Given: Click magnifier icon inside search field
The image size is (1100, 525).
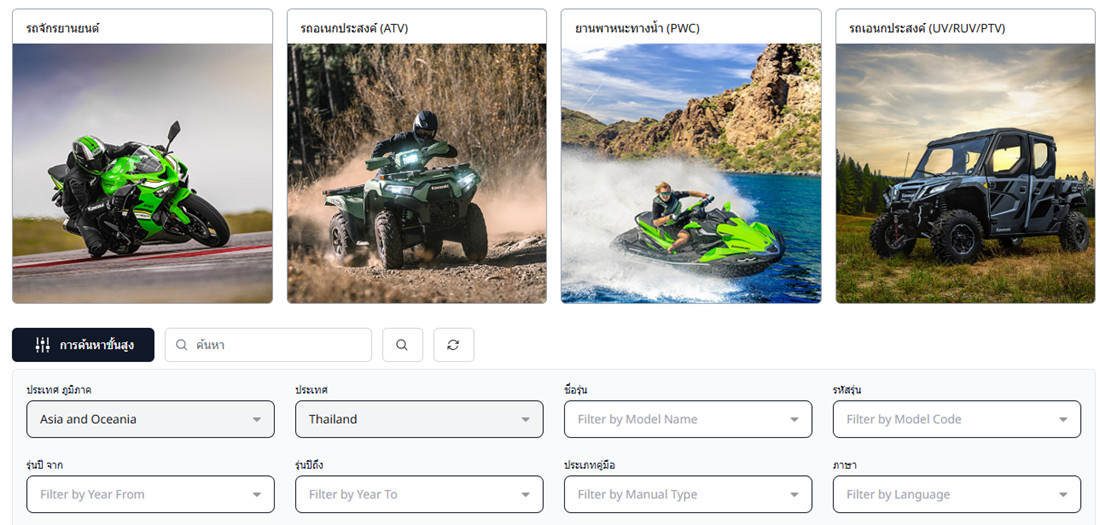Looking at the screenshot, I should [181, 345].
